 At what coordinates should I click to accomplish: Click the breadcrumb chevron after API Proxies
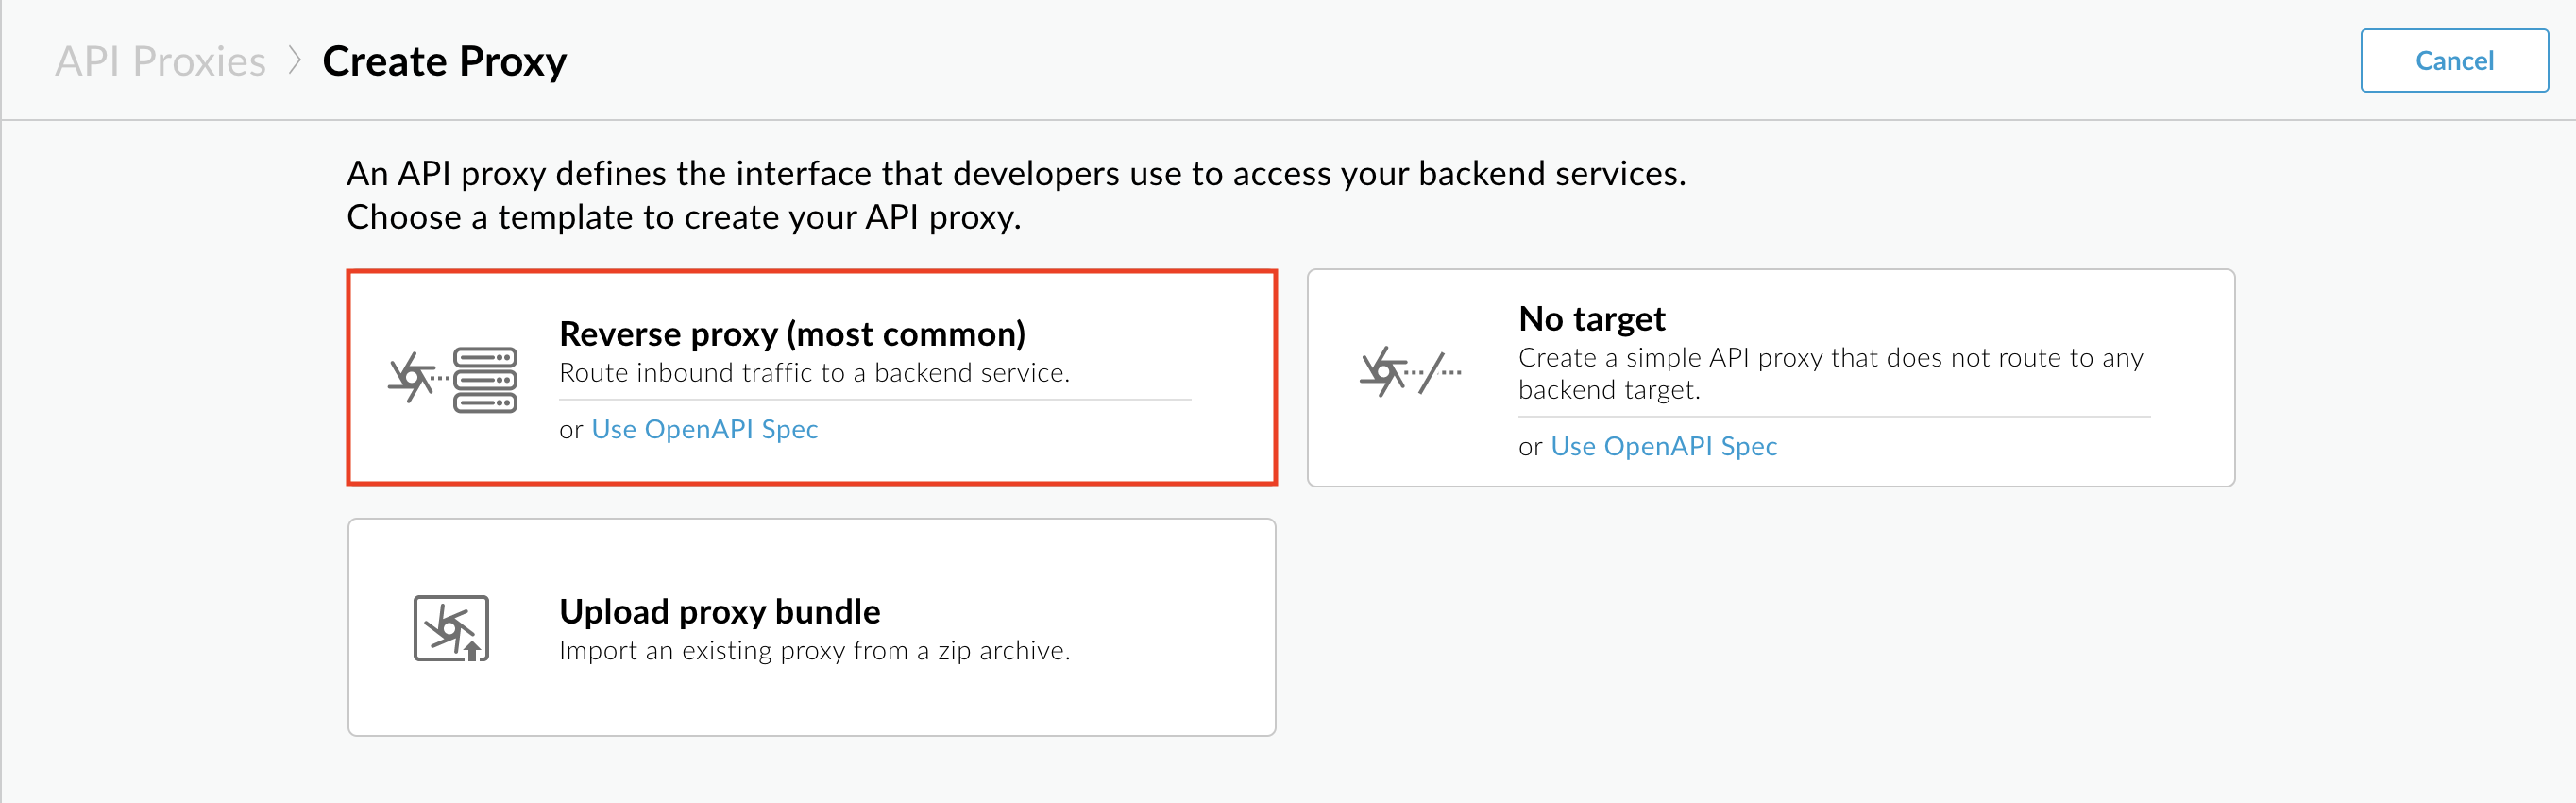point(295,60)
